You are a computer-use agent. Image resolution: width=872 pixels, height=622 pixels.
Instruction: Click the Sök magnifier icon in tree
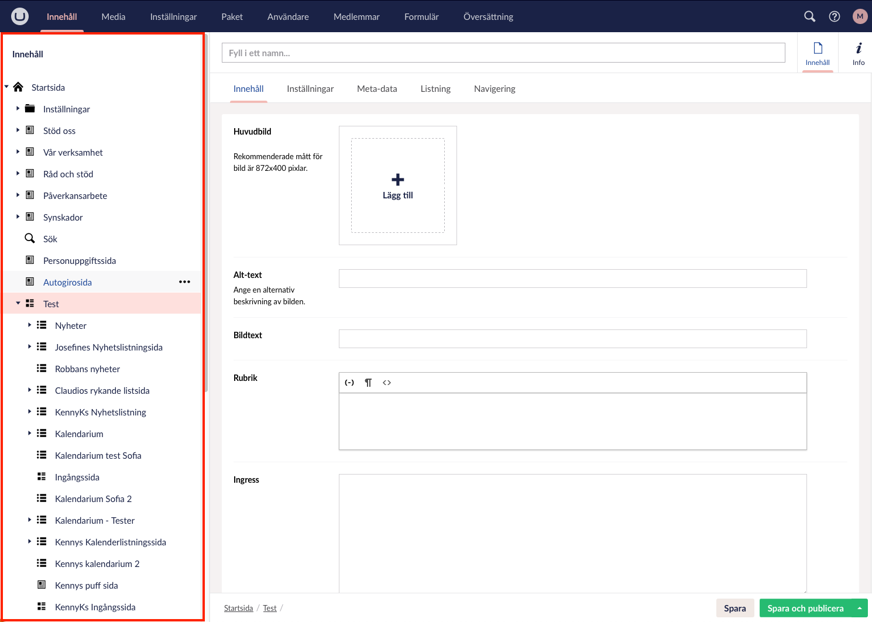tap(30, 238)
